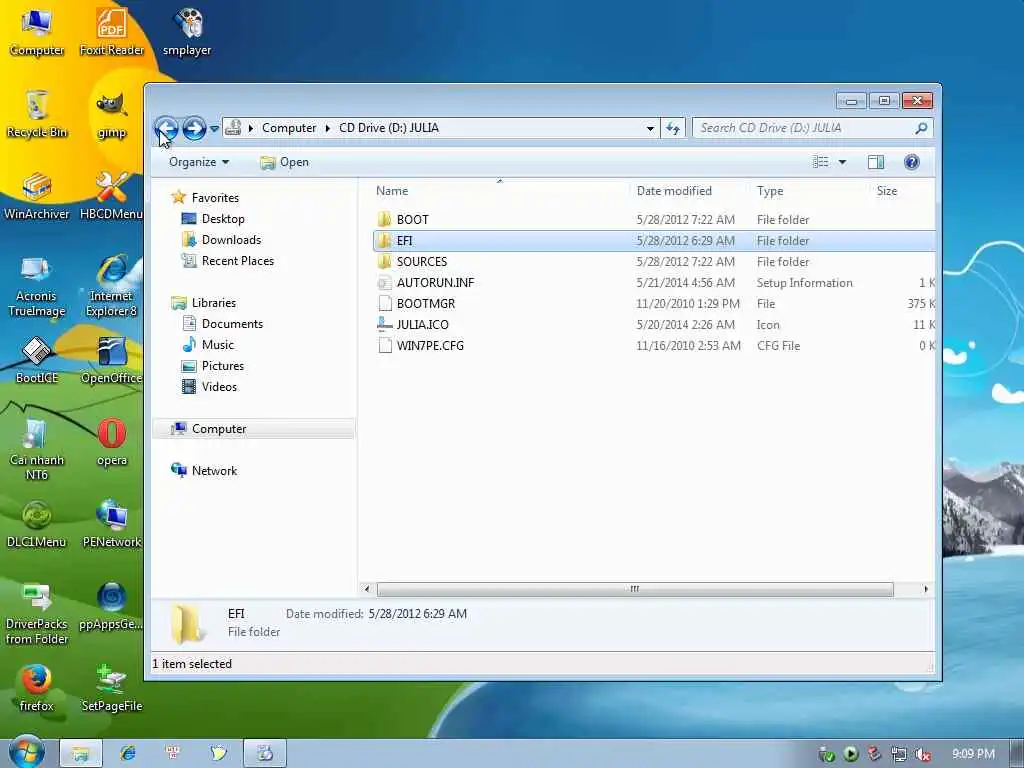The width and height of the screenshot is (1024, 768).
Task: Open recent pages dropdown next to Forward
Action: click(x=214, y=129)
